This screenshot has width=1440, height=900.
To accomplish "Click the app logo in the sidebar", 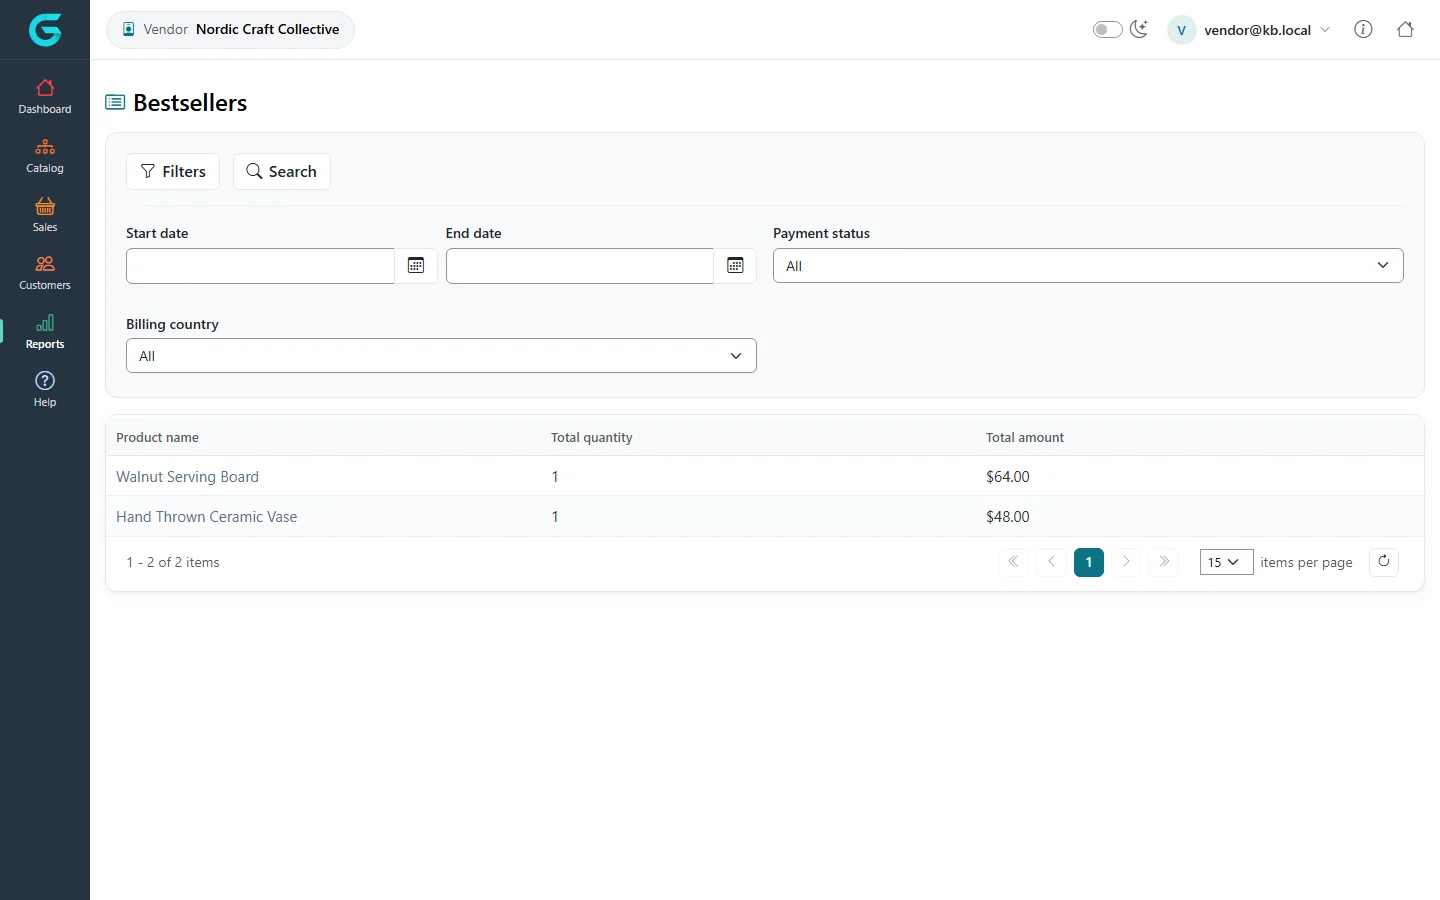I will click(45, 30).
